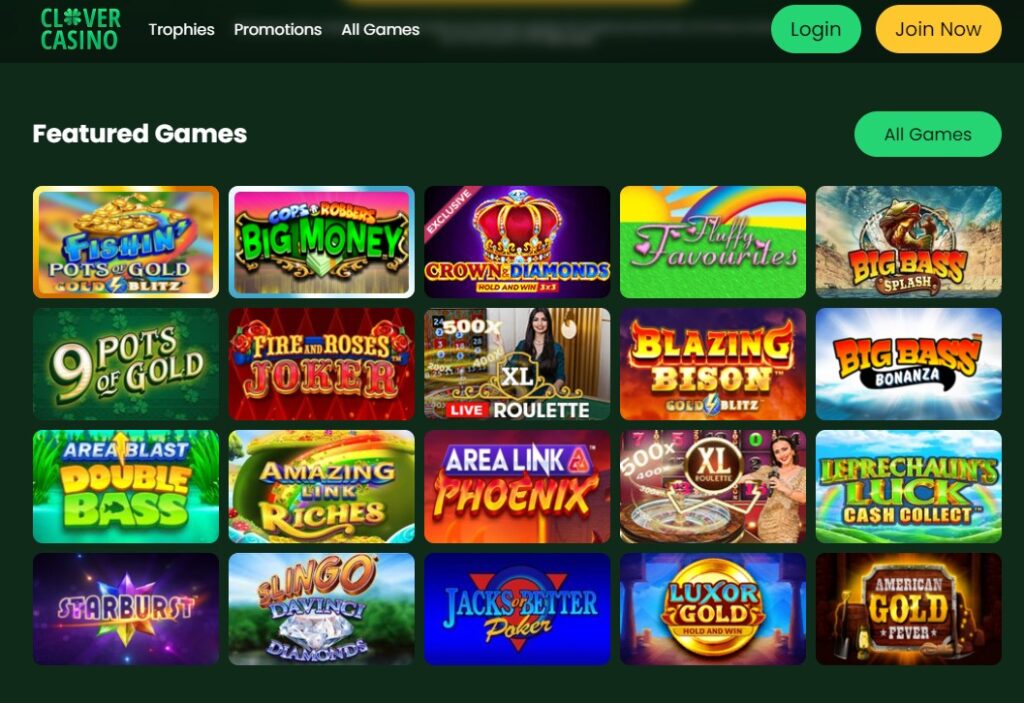Open Big Bass Bonanza game

tap(908, 364)
